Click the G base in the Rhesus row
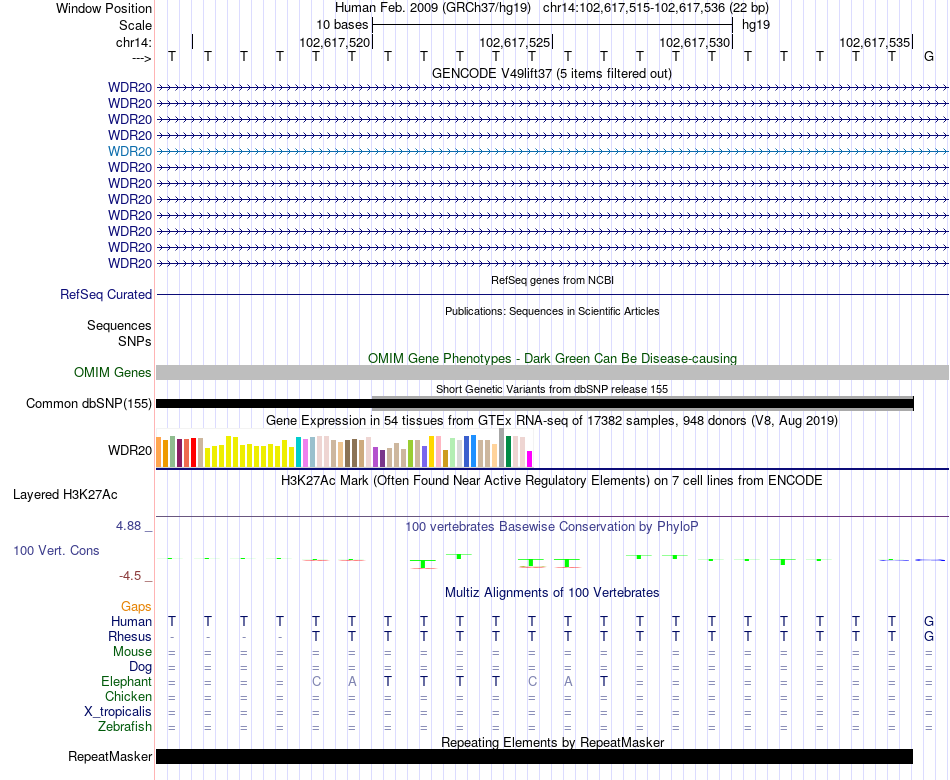Viewport: 950px width, 780px height. (x=928, y=636)
